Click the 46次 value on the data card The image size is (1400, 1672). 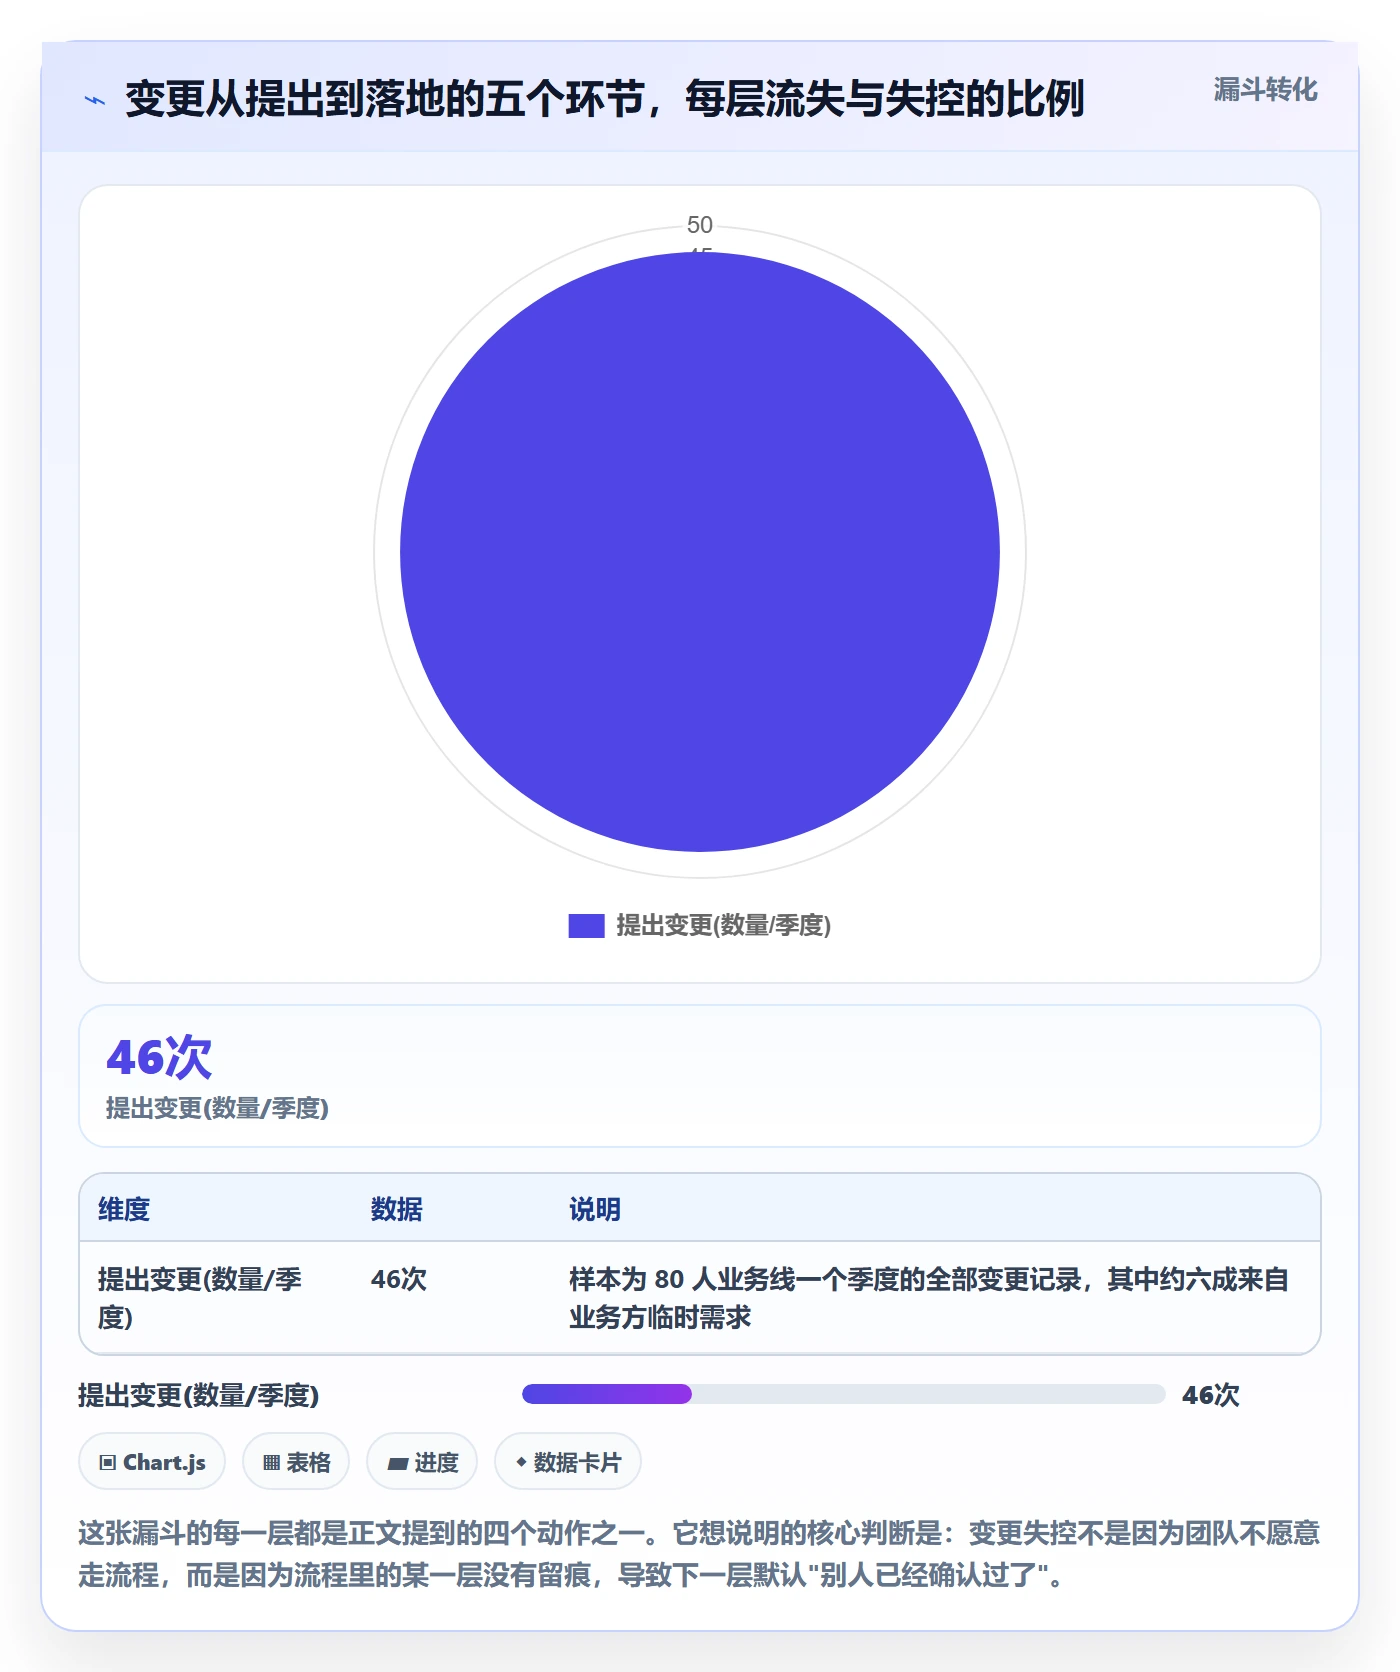coord(159,1058)
